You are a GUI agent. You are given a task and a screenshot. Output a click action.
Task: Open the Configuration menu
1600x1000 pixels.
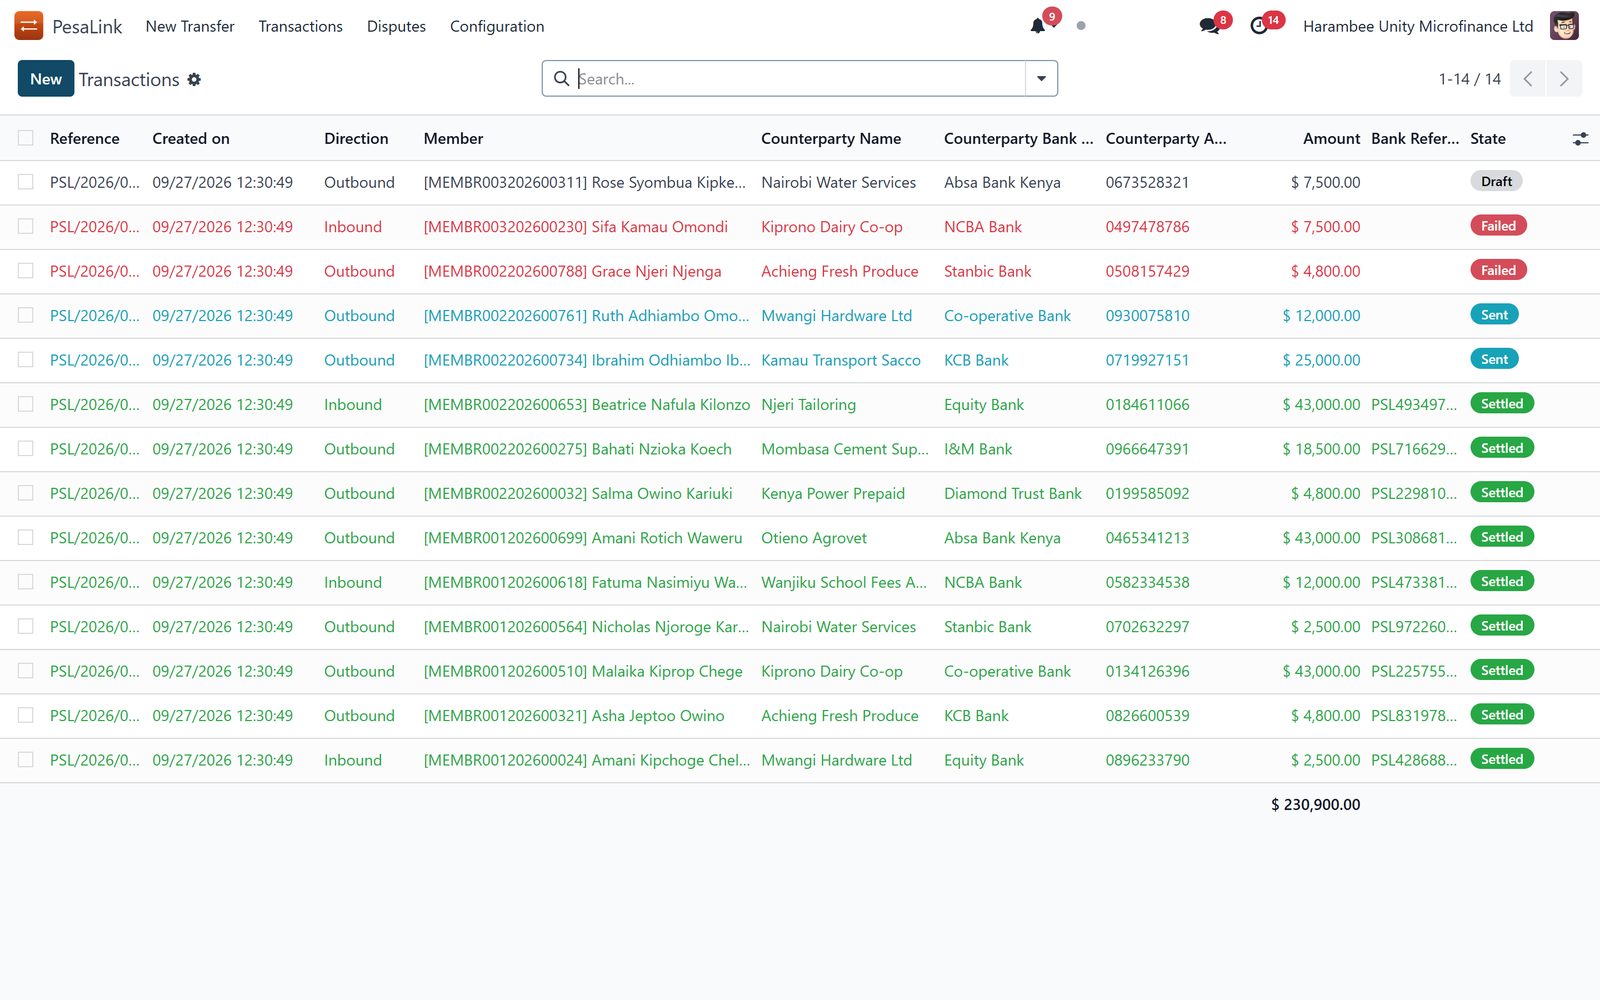coord(497,26)
